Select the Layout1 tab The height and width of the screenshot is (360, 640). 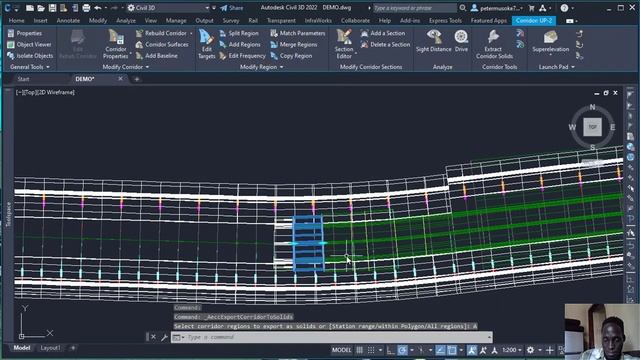coord(50,348)
